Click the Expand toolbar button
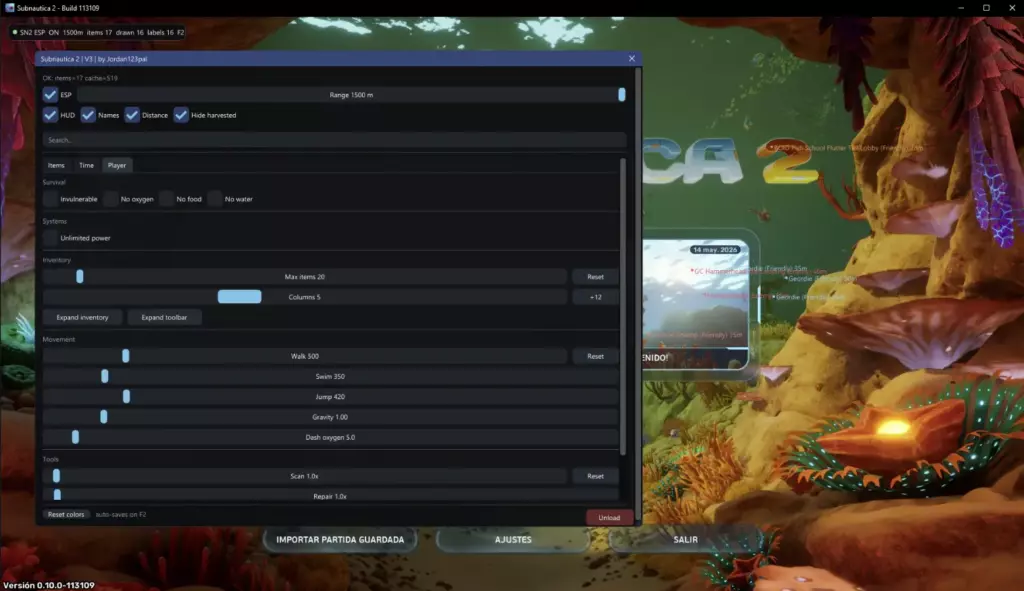This screenshot has width=1024, height=591. click(164, 317)
